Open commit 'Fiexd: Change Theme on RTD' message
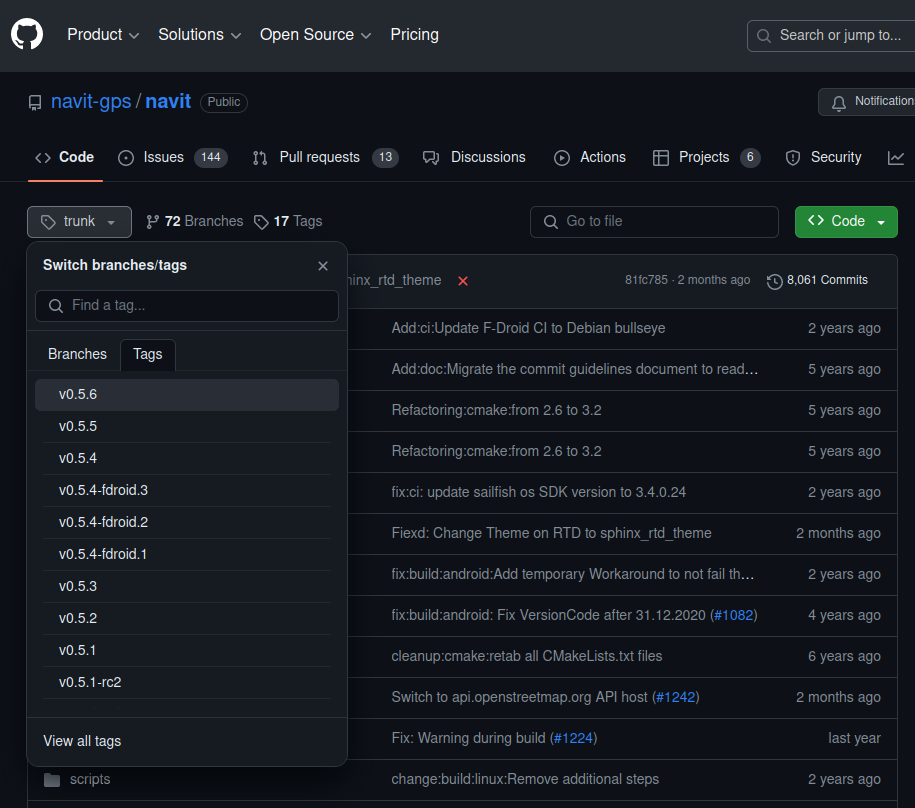This screenshot has width=915, height=808. tap(551, 533)
